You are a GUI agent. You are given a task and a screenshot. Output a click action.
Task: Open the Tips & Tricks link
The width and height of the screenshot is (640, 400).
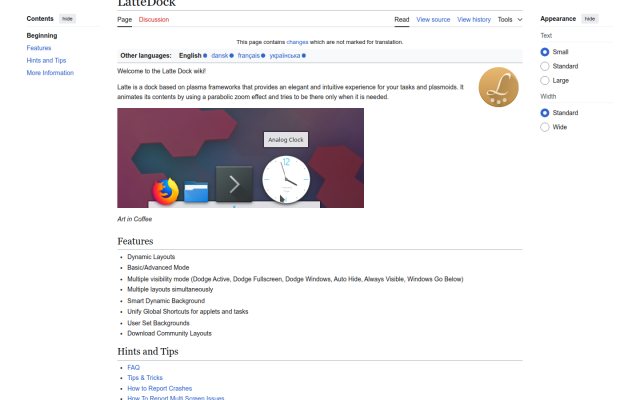point(145,378)
